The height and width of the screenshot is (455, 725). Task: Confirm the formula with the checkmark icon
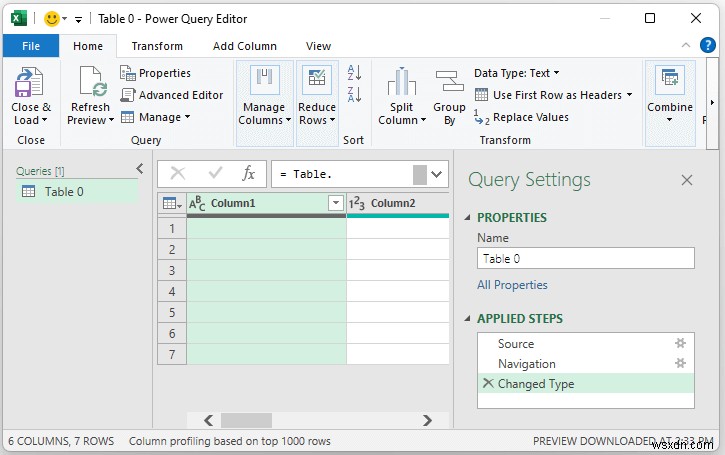(x=215, y=173)
